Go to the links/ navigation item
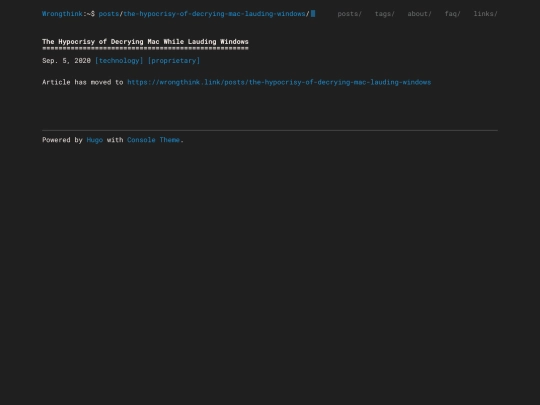 coord(485,14)
